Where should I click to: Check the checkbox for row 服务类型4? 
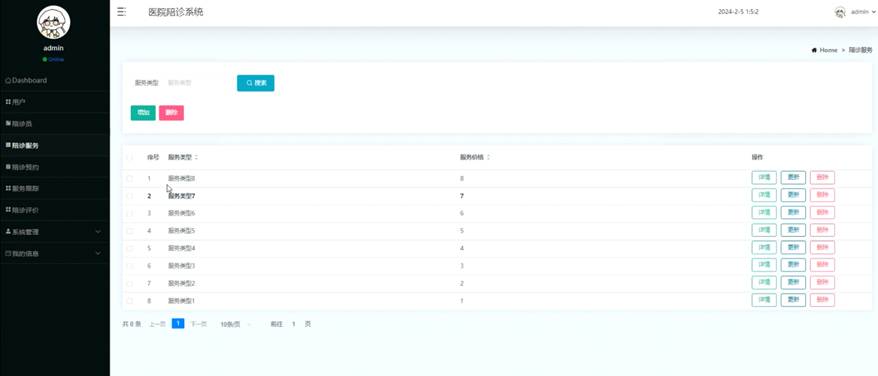(129, 248)
